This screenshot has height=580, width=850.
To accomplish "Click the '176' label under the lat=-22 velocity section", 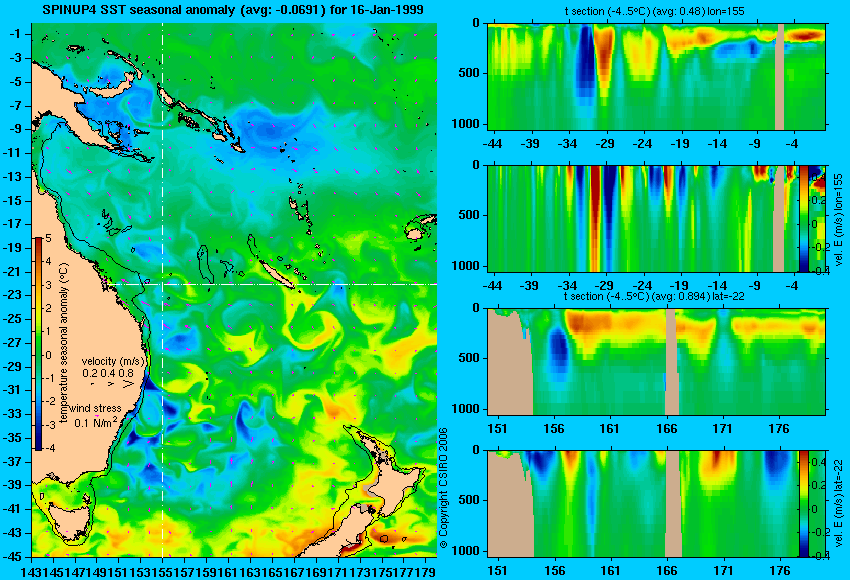I will [780, 571].
